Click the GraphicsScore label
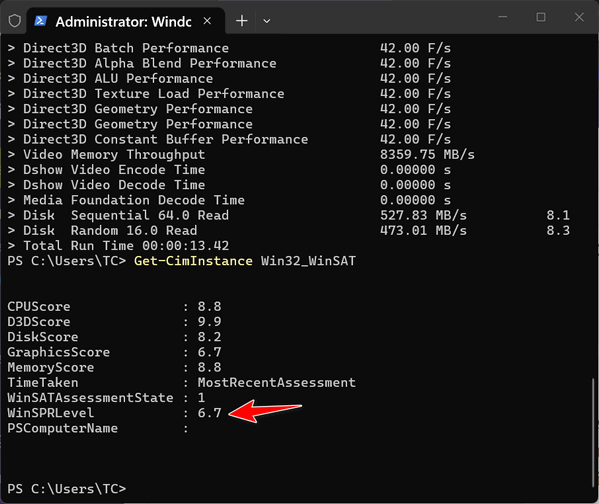The width and height of the screenshot is (599, 504). tap(58, 352)
